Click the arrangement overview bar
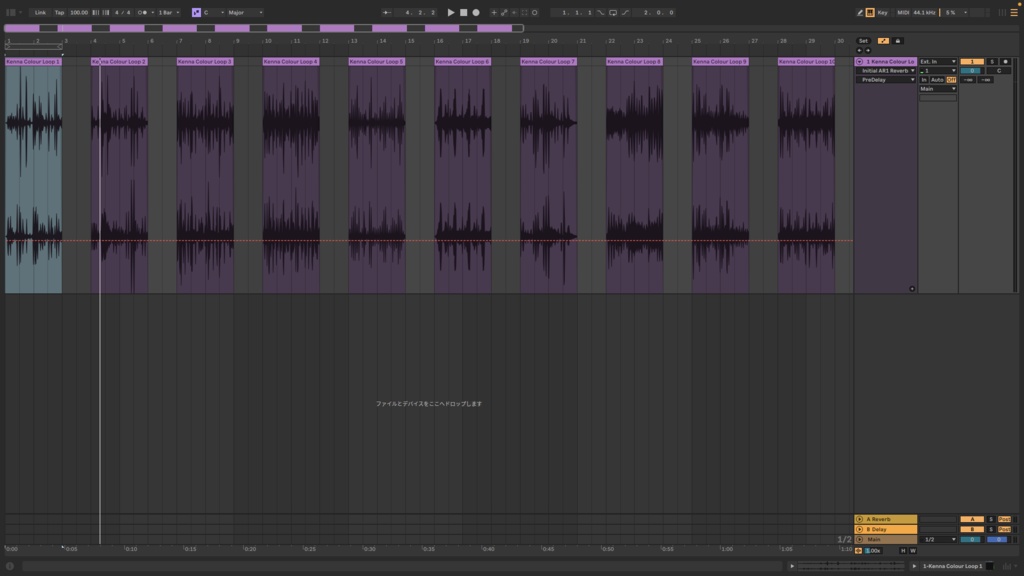The height and width of the screenshot is (576, 1024). point(264,28)
